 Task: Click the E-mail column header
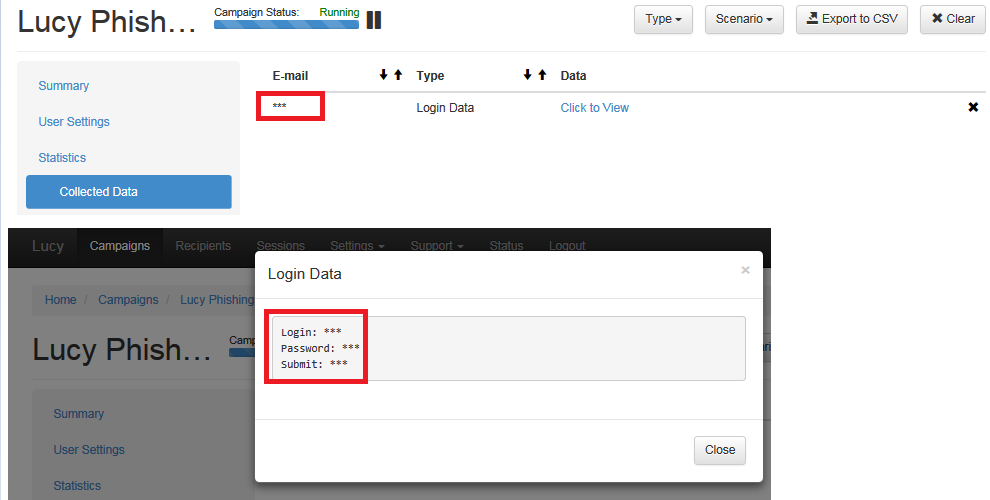coord(290,76)
